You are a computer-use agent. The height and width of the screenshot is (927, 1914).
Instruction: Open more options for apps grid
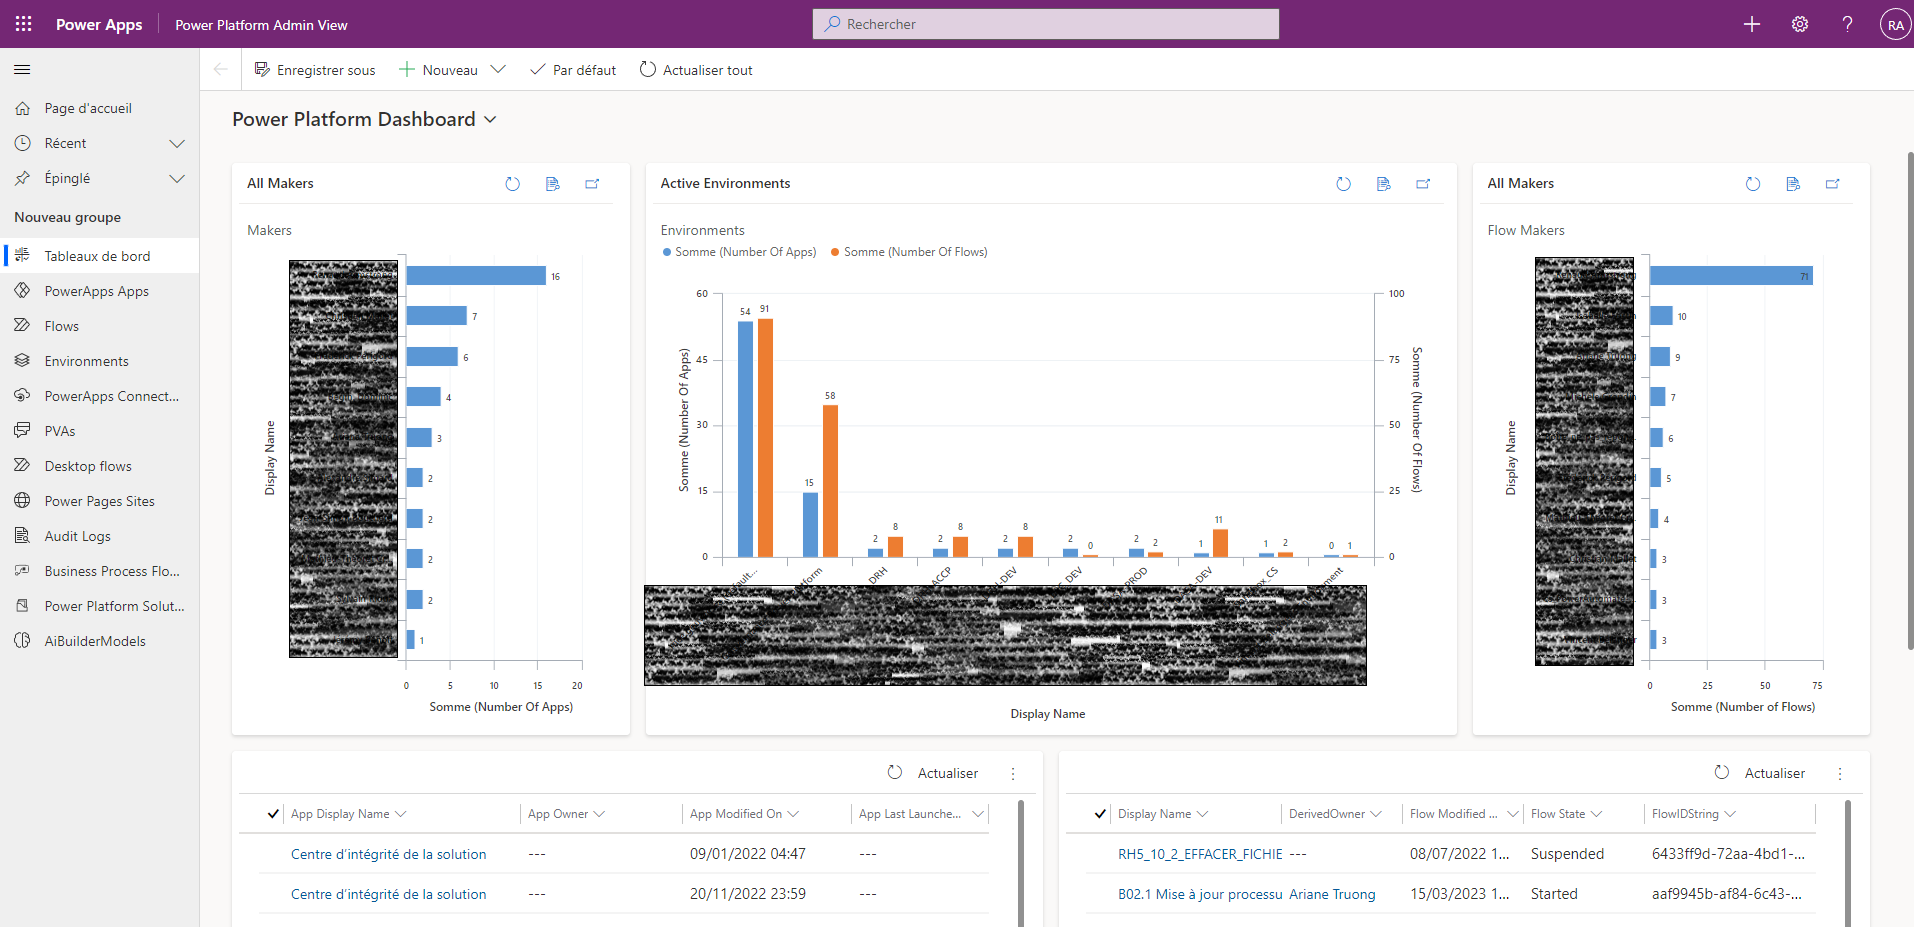pyautogui.click(x=1013, y=774)
